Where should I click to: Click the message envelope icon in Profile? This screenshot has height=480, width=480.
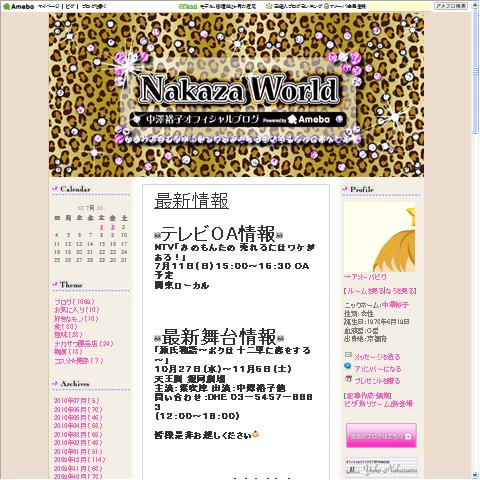pyautogui.click(x=348, y=355)
